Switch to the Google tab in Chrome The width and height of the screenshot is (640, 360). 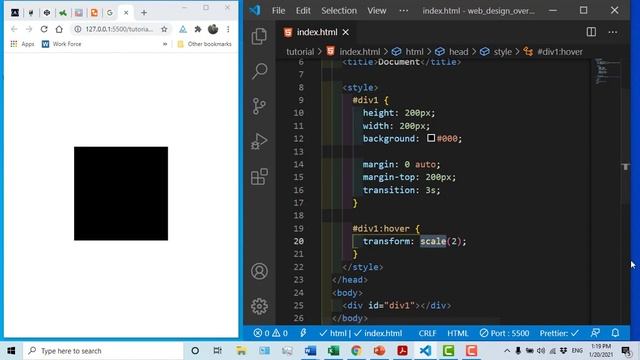tap(109, 13)
